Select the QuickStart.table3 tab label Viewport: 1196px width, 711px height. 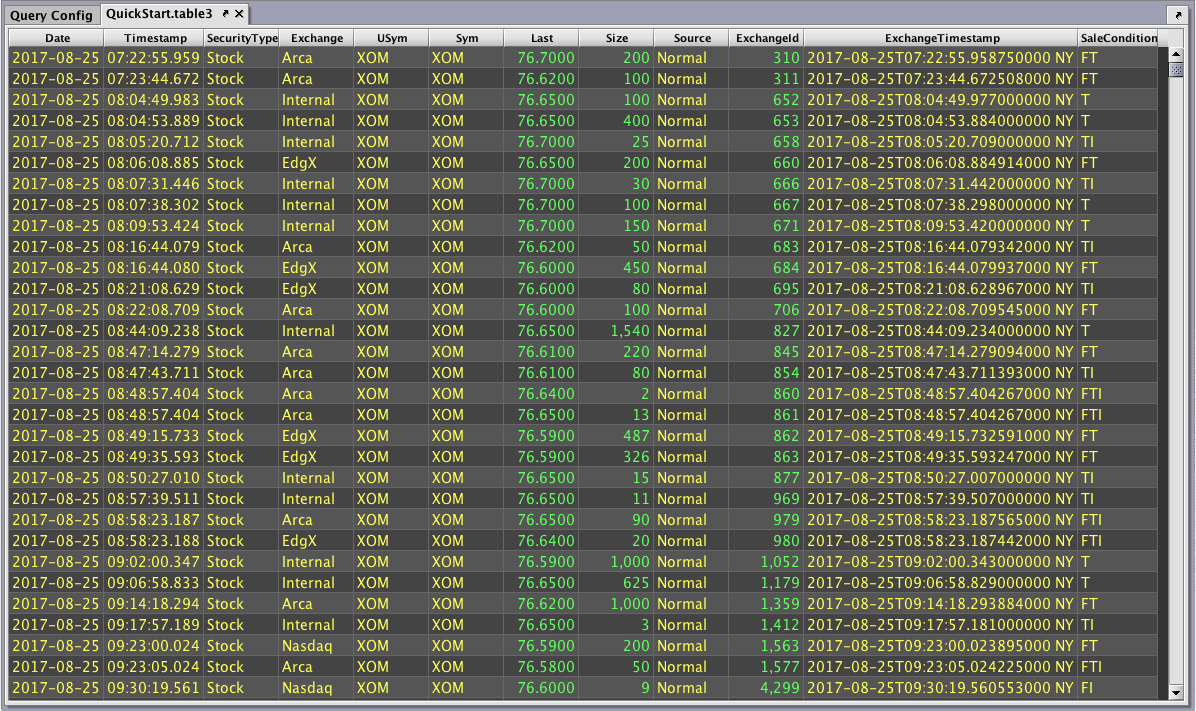click(x=160, y=14)
